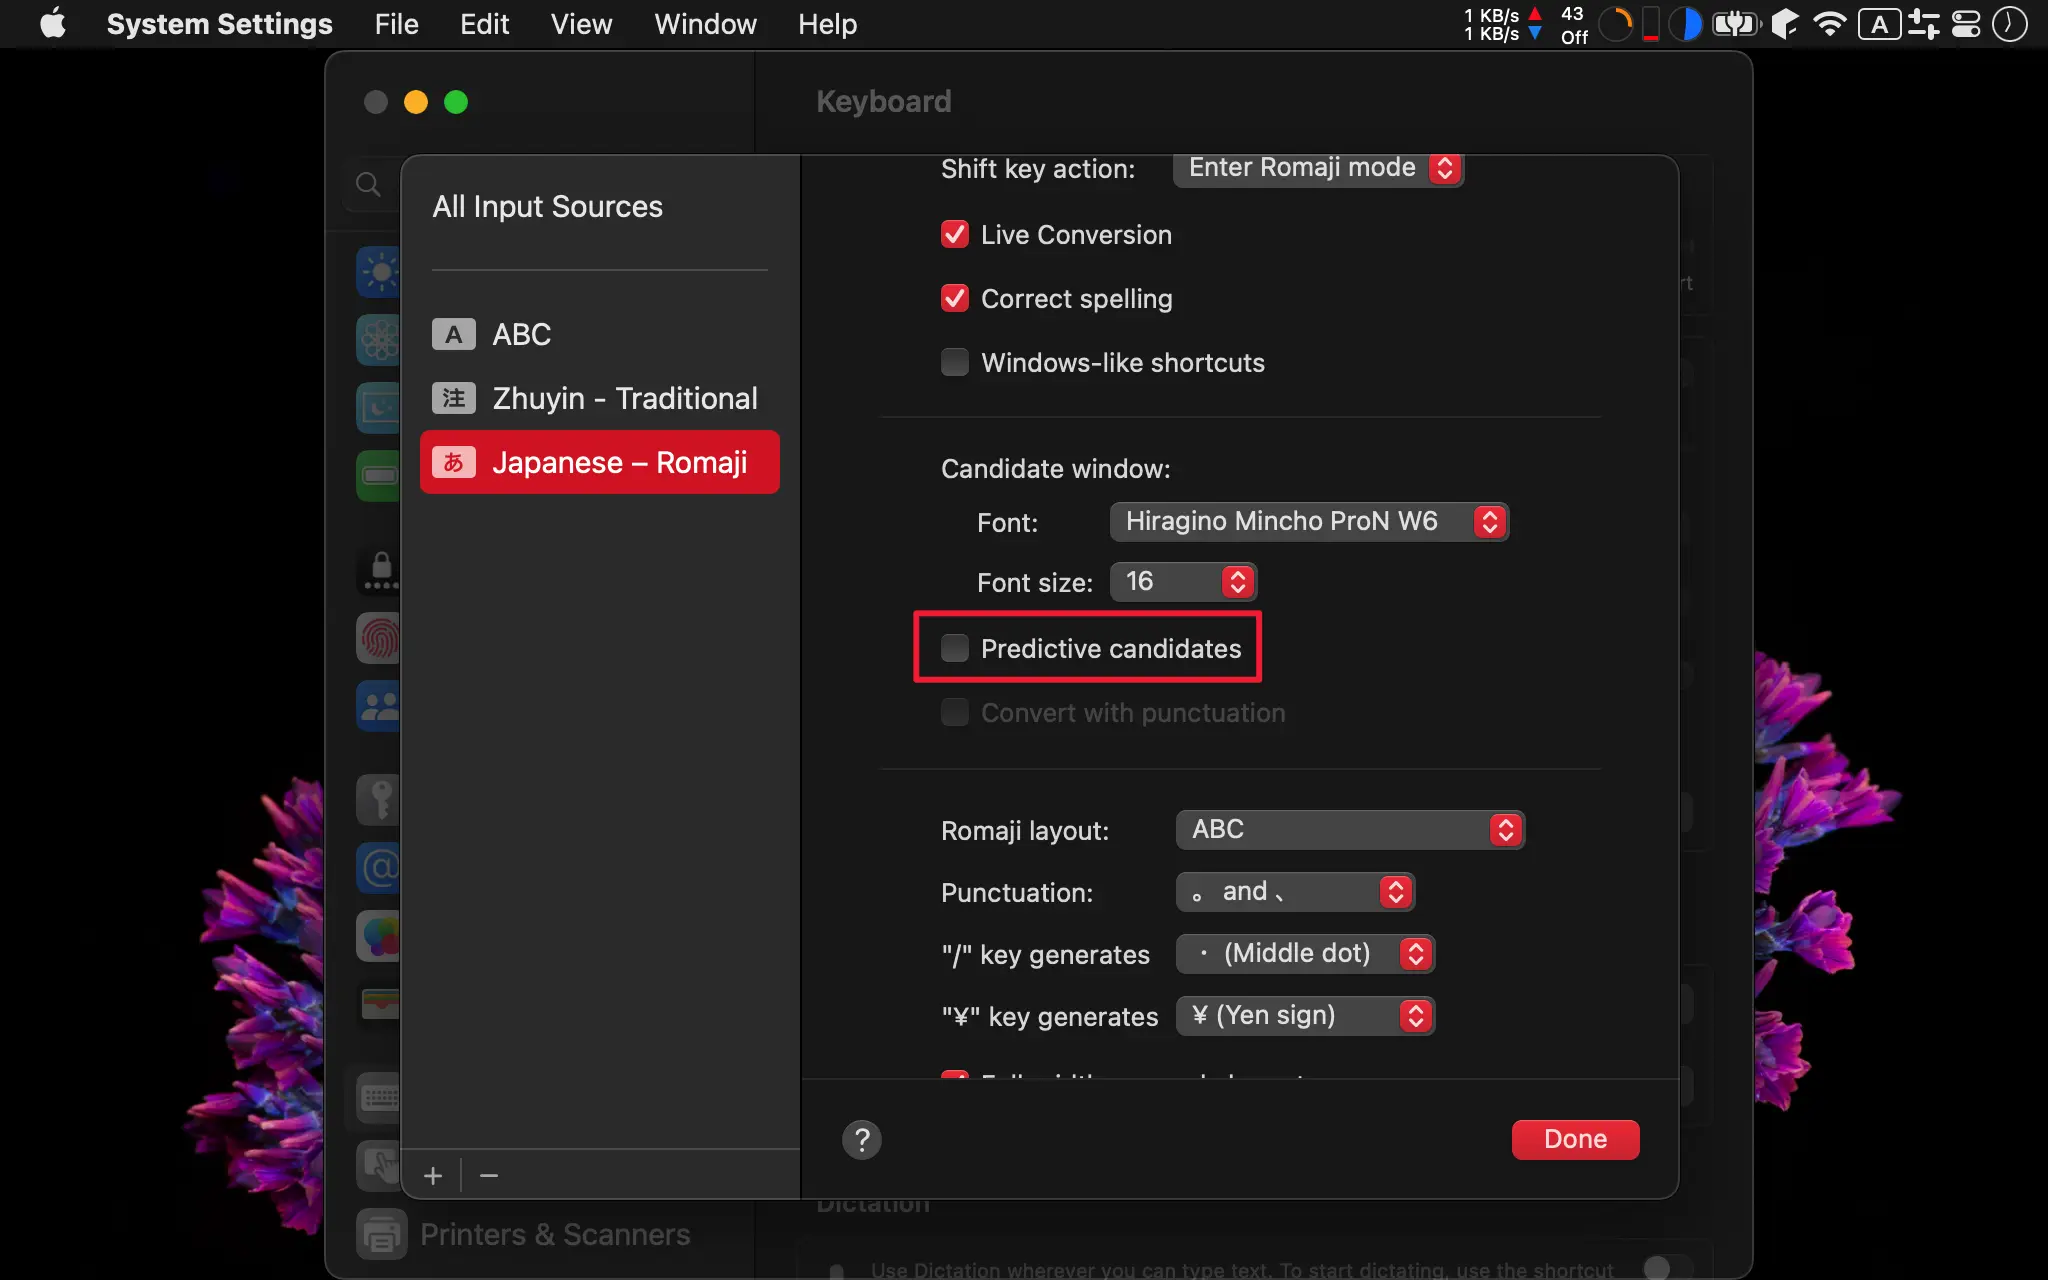Open the "¥" key generates dropdown

(x=1305, y=1015)
